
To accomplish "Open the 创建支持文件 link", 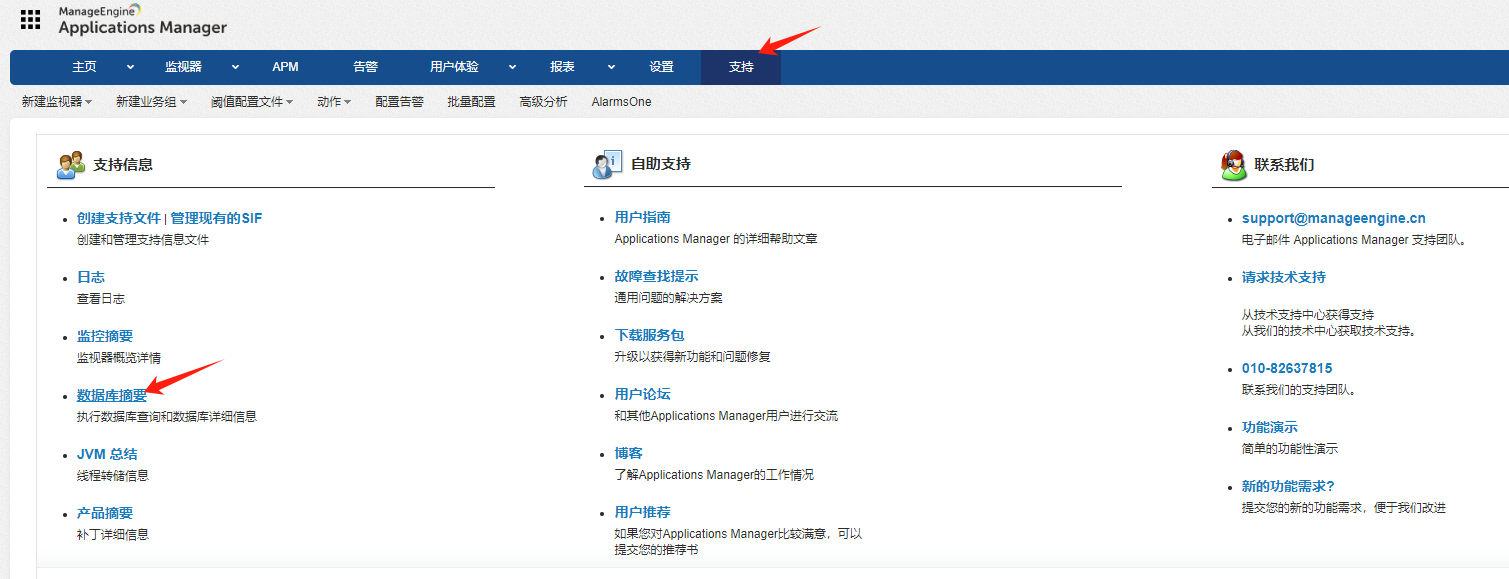I will (119, 218).
